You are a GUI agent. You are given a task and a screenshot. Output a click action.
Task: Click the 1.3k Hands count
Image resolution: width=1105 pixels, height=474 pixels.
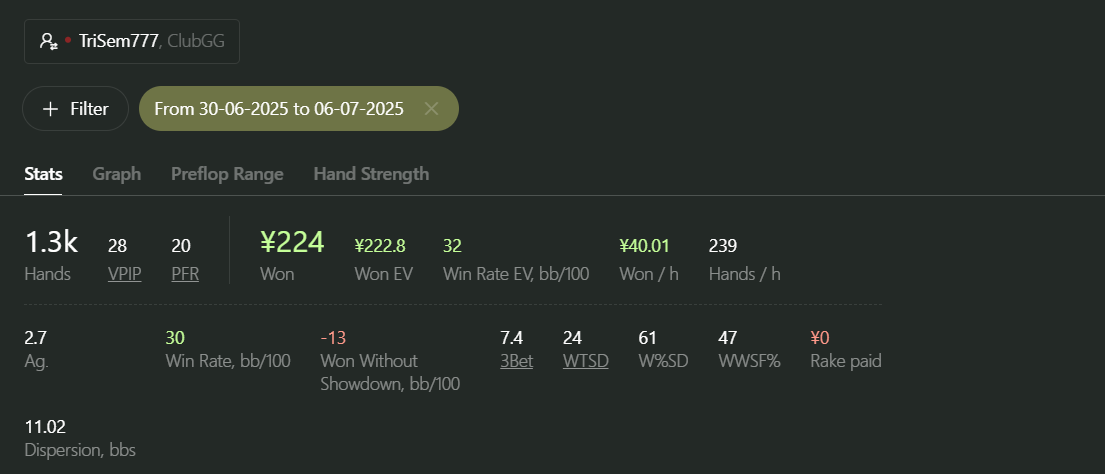(x=51, y=243)
